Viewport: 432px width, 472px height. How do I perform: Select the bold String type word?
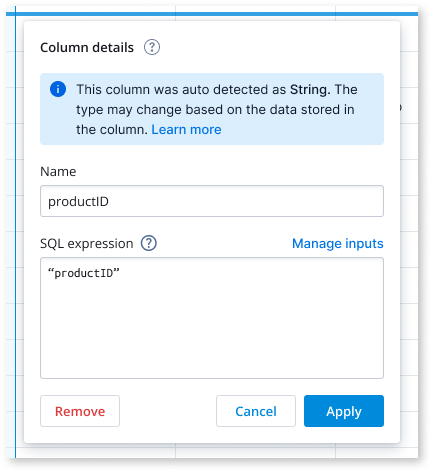[308, 89]
